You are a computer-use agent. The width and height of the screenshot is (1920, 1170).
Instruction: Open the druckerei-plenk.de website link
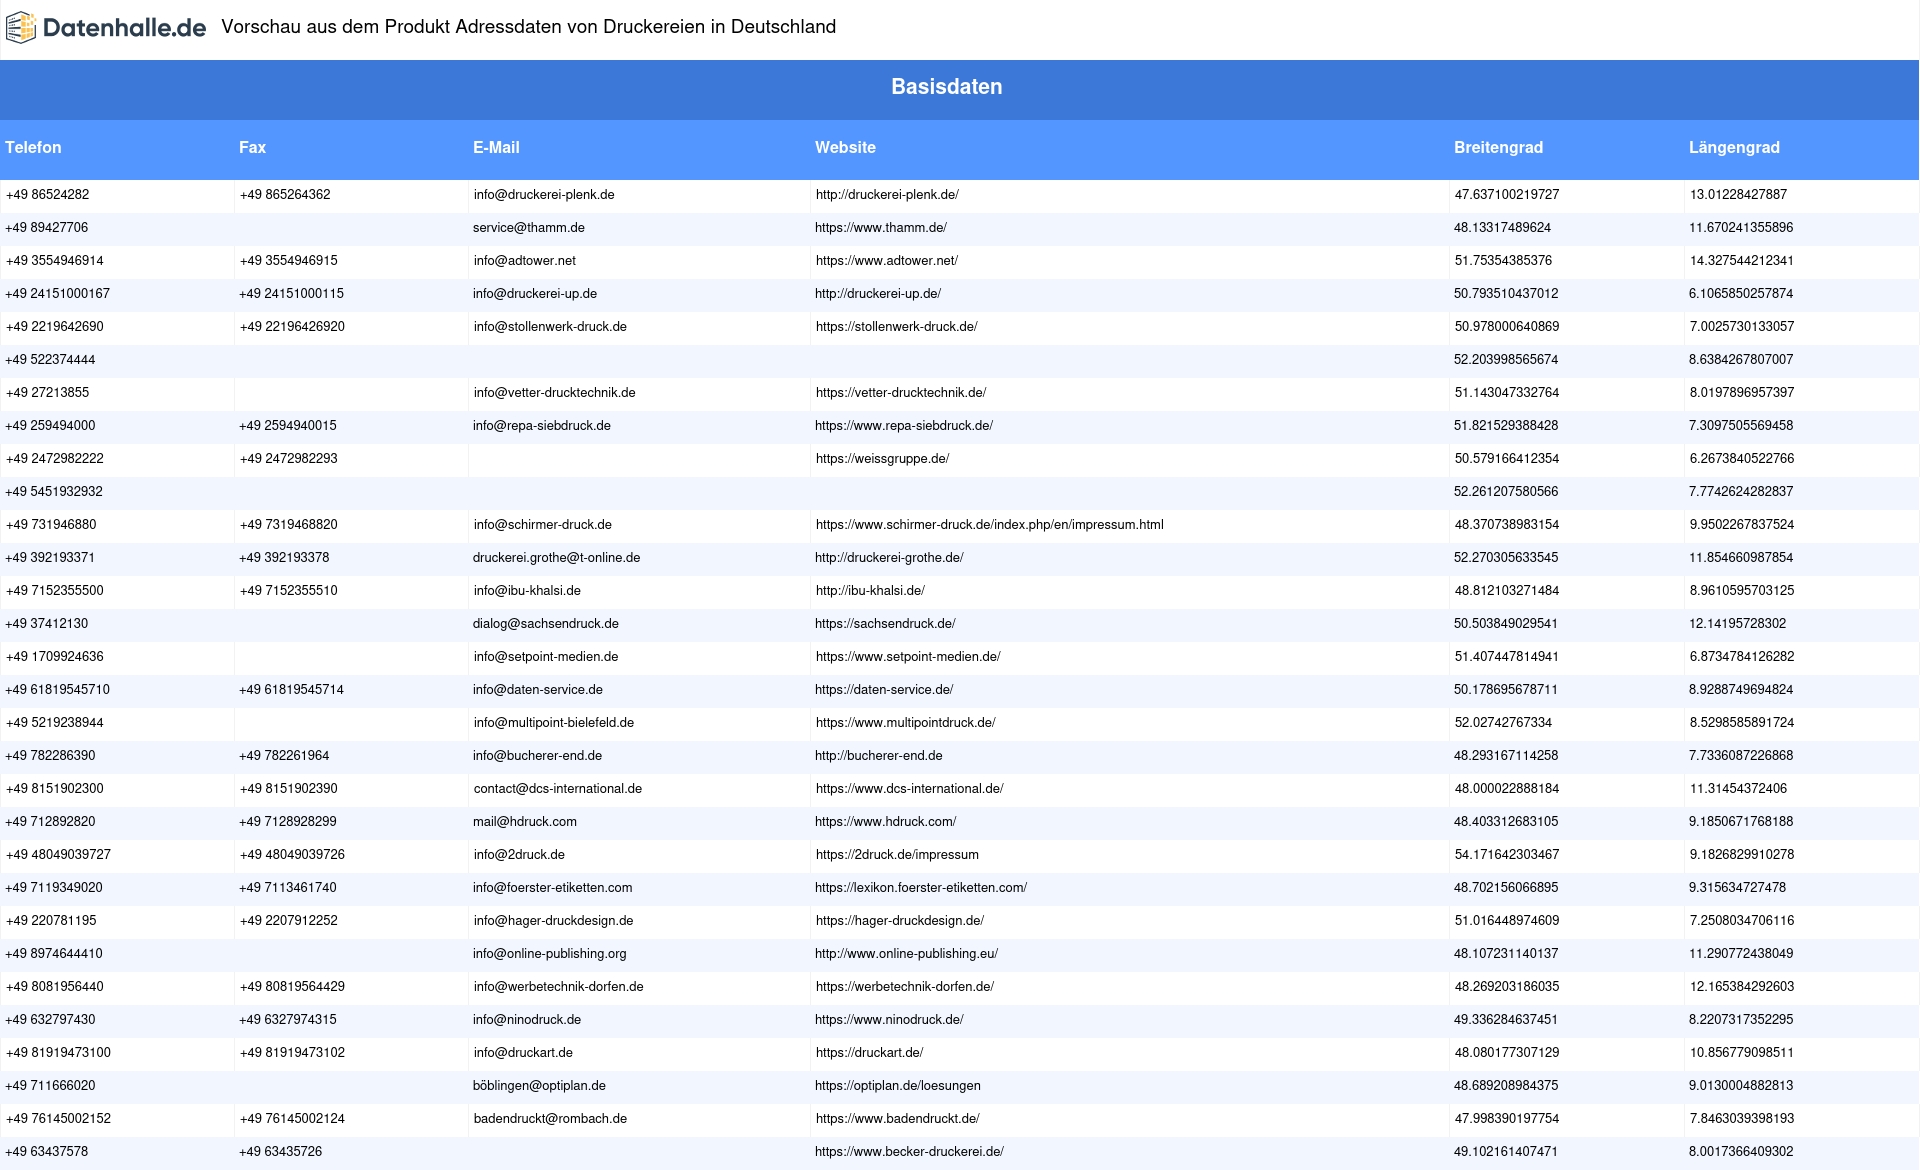887,195
